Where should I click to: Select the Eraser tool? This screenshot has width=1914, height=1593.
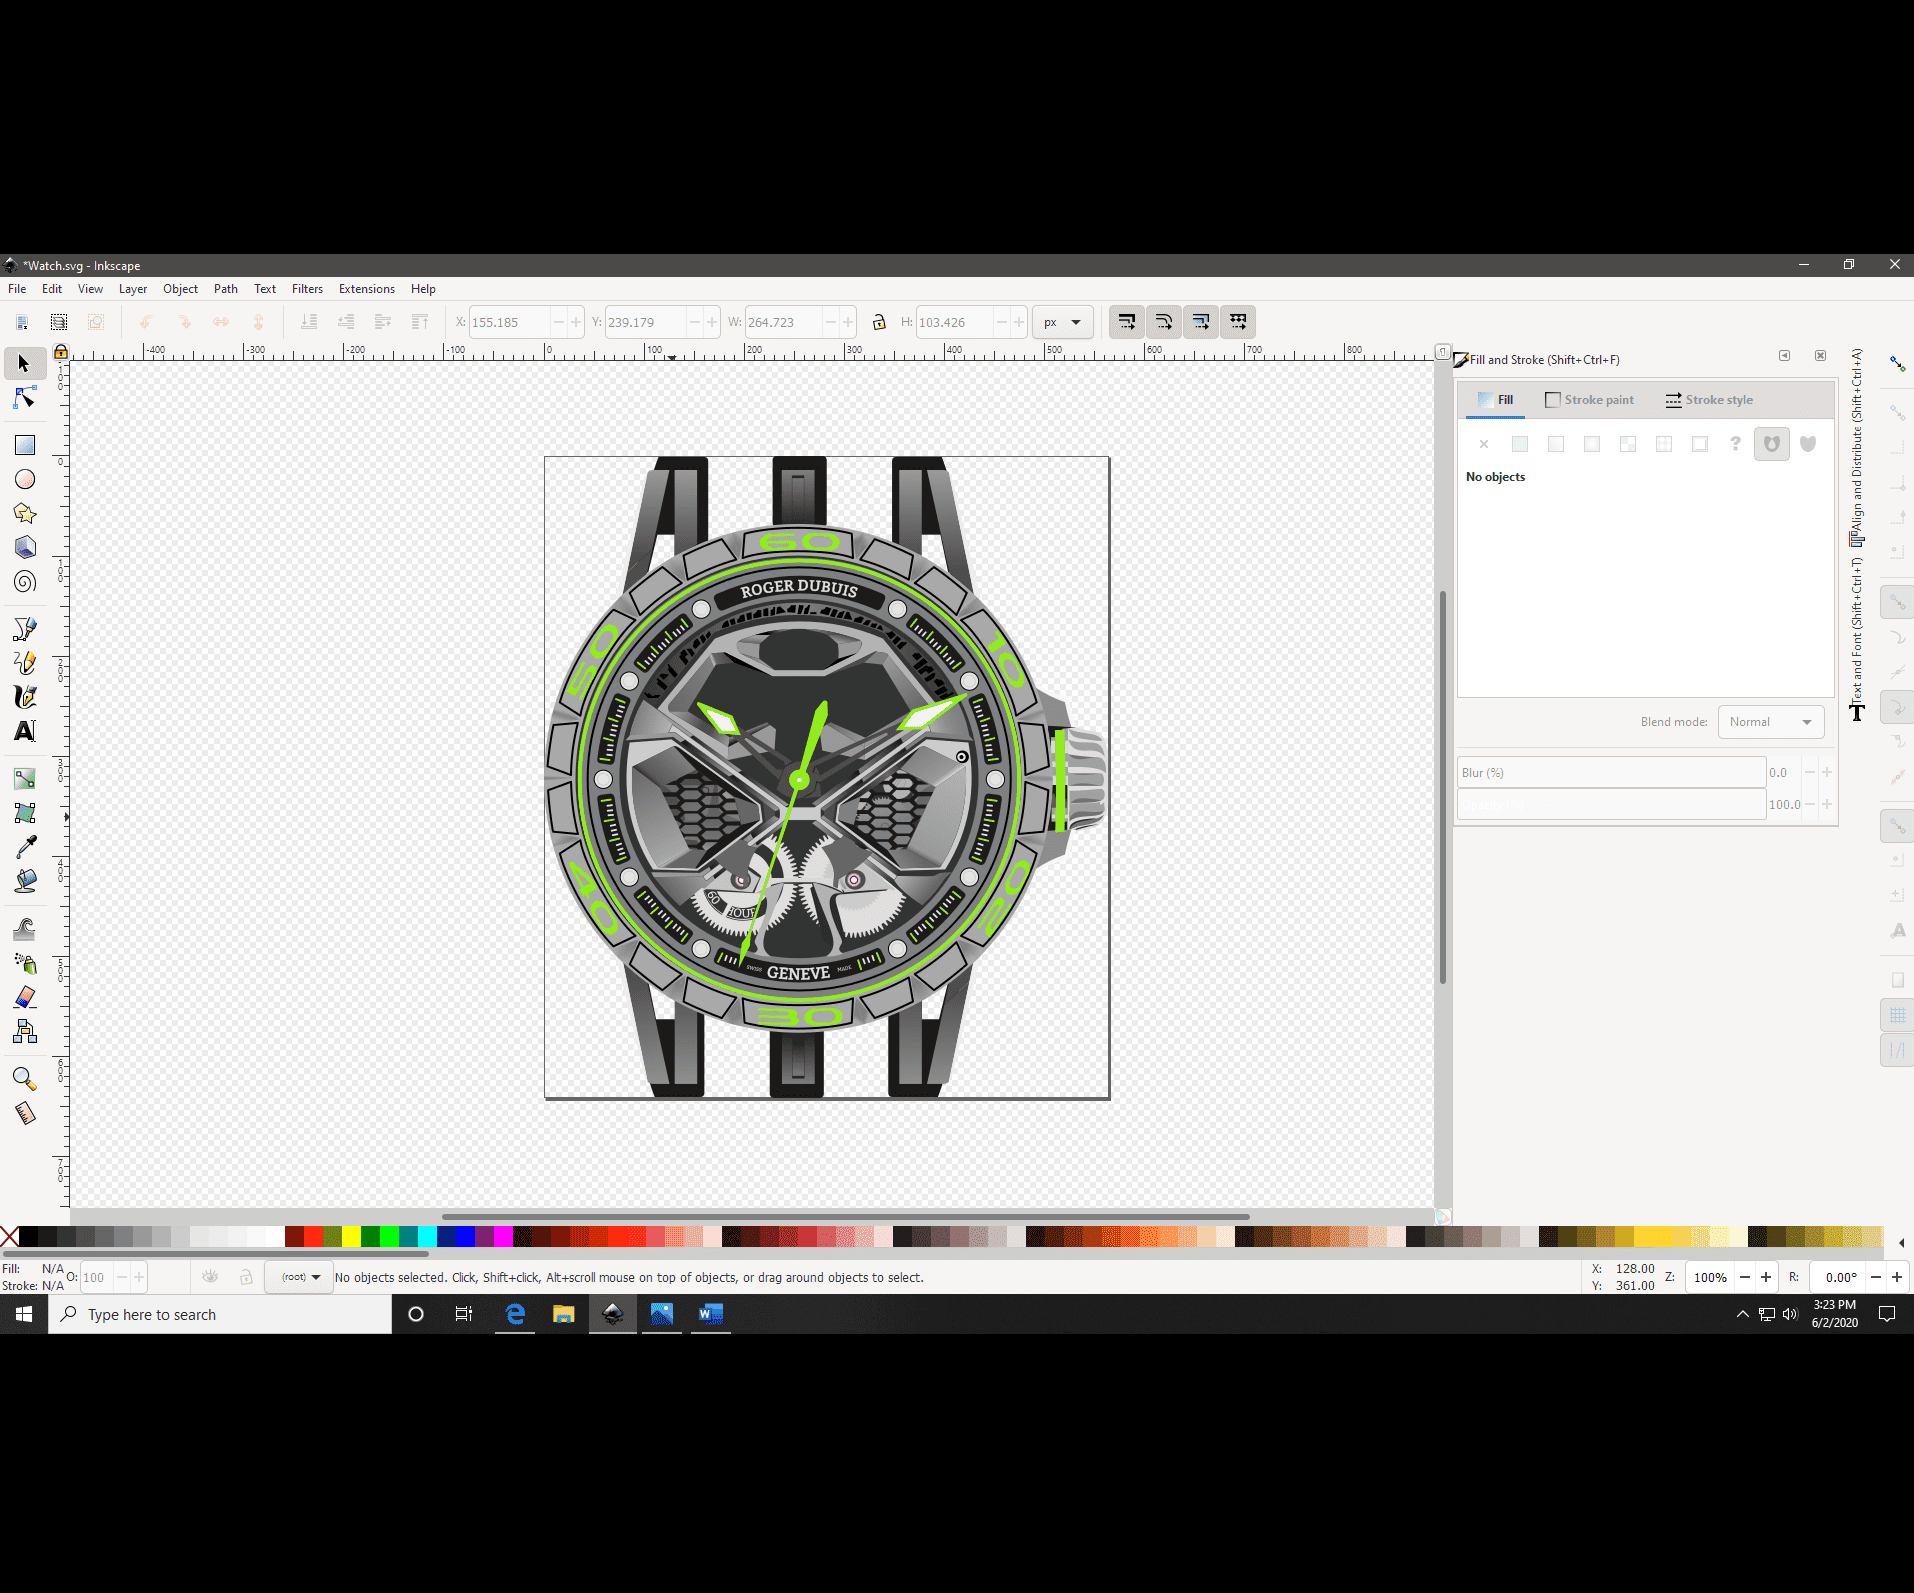(x=25, y=997)
